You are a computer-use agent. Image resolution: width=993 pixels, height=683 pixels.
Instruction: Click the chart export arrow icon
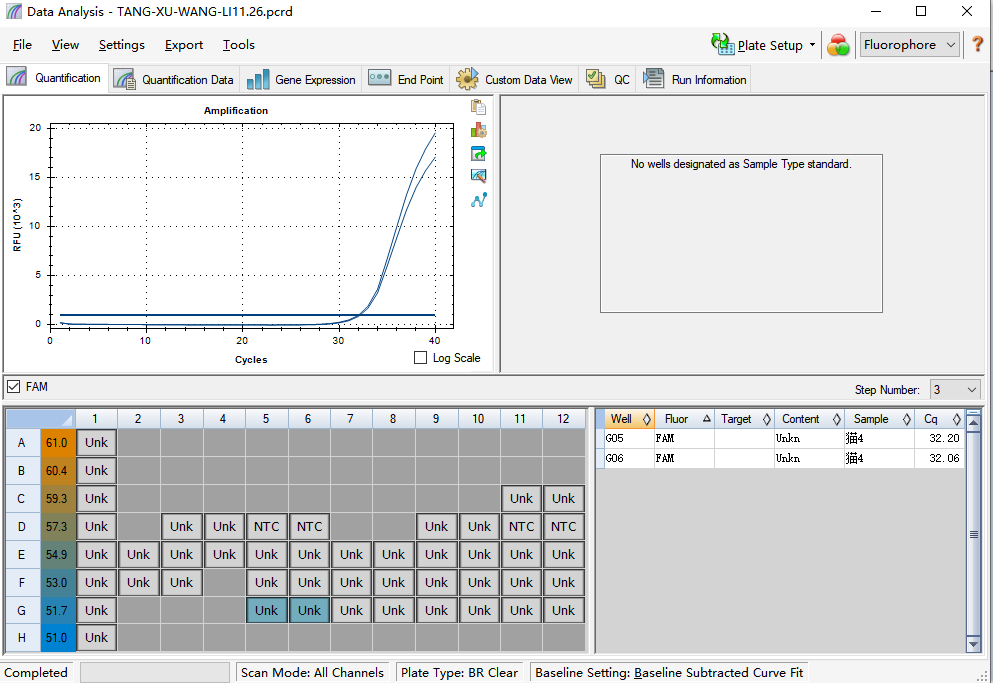(x=478, y=153)
